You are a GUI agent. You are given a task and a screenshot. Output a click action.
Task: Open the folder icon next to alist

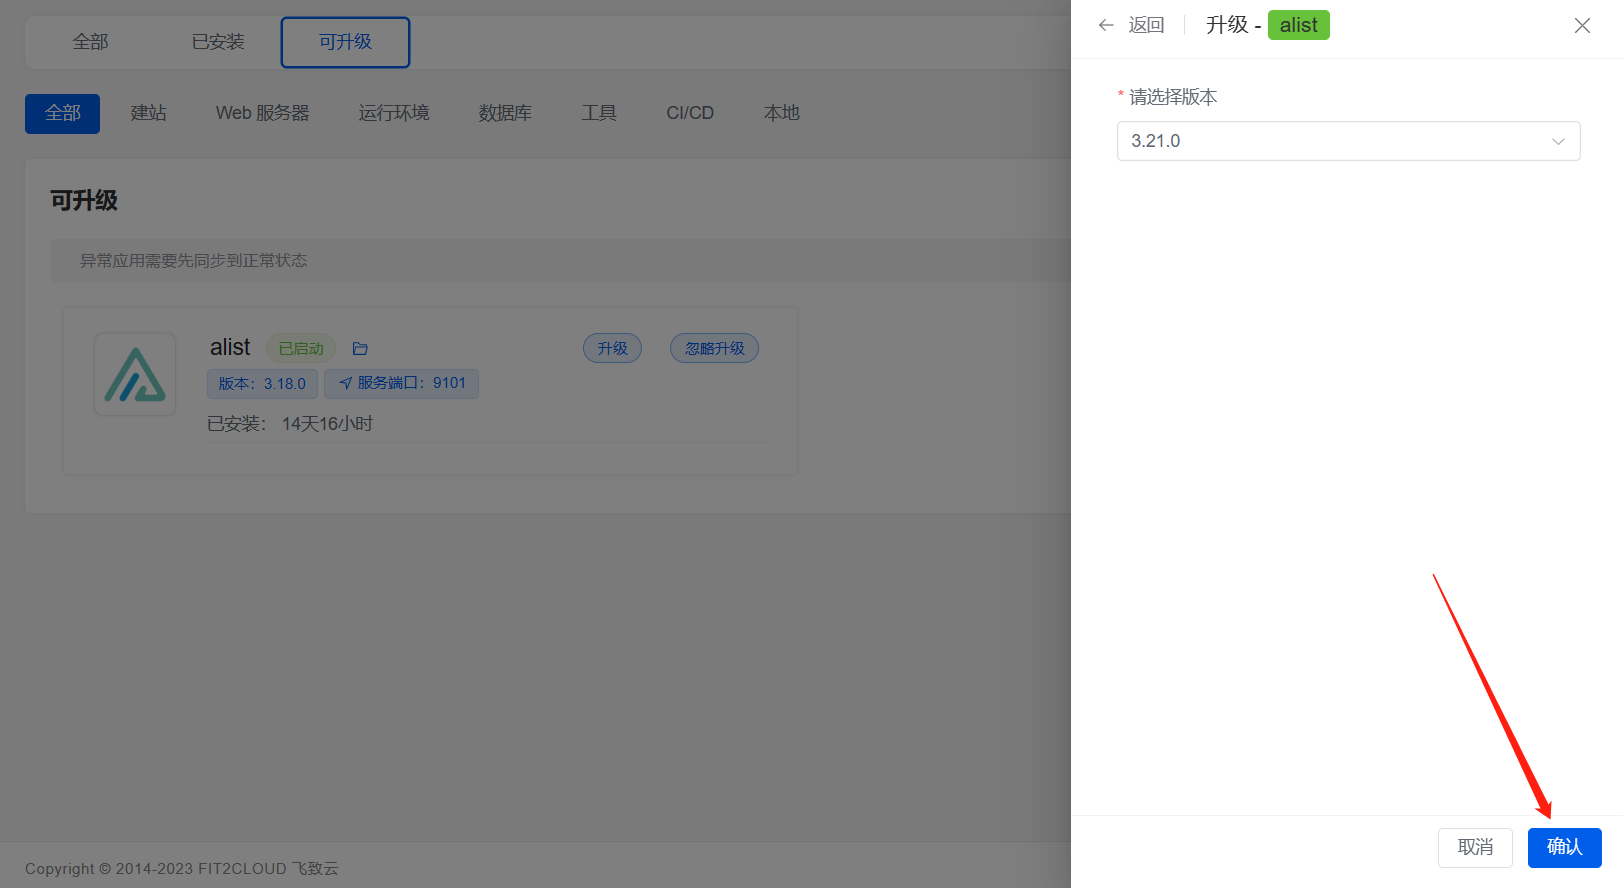pyautogui.click(x=360, y=348)
